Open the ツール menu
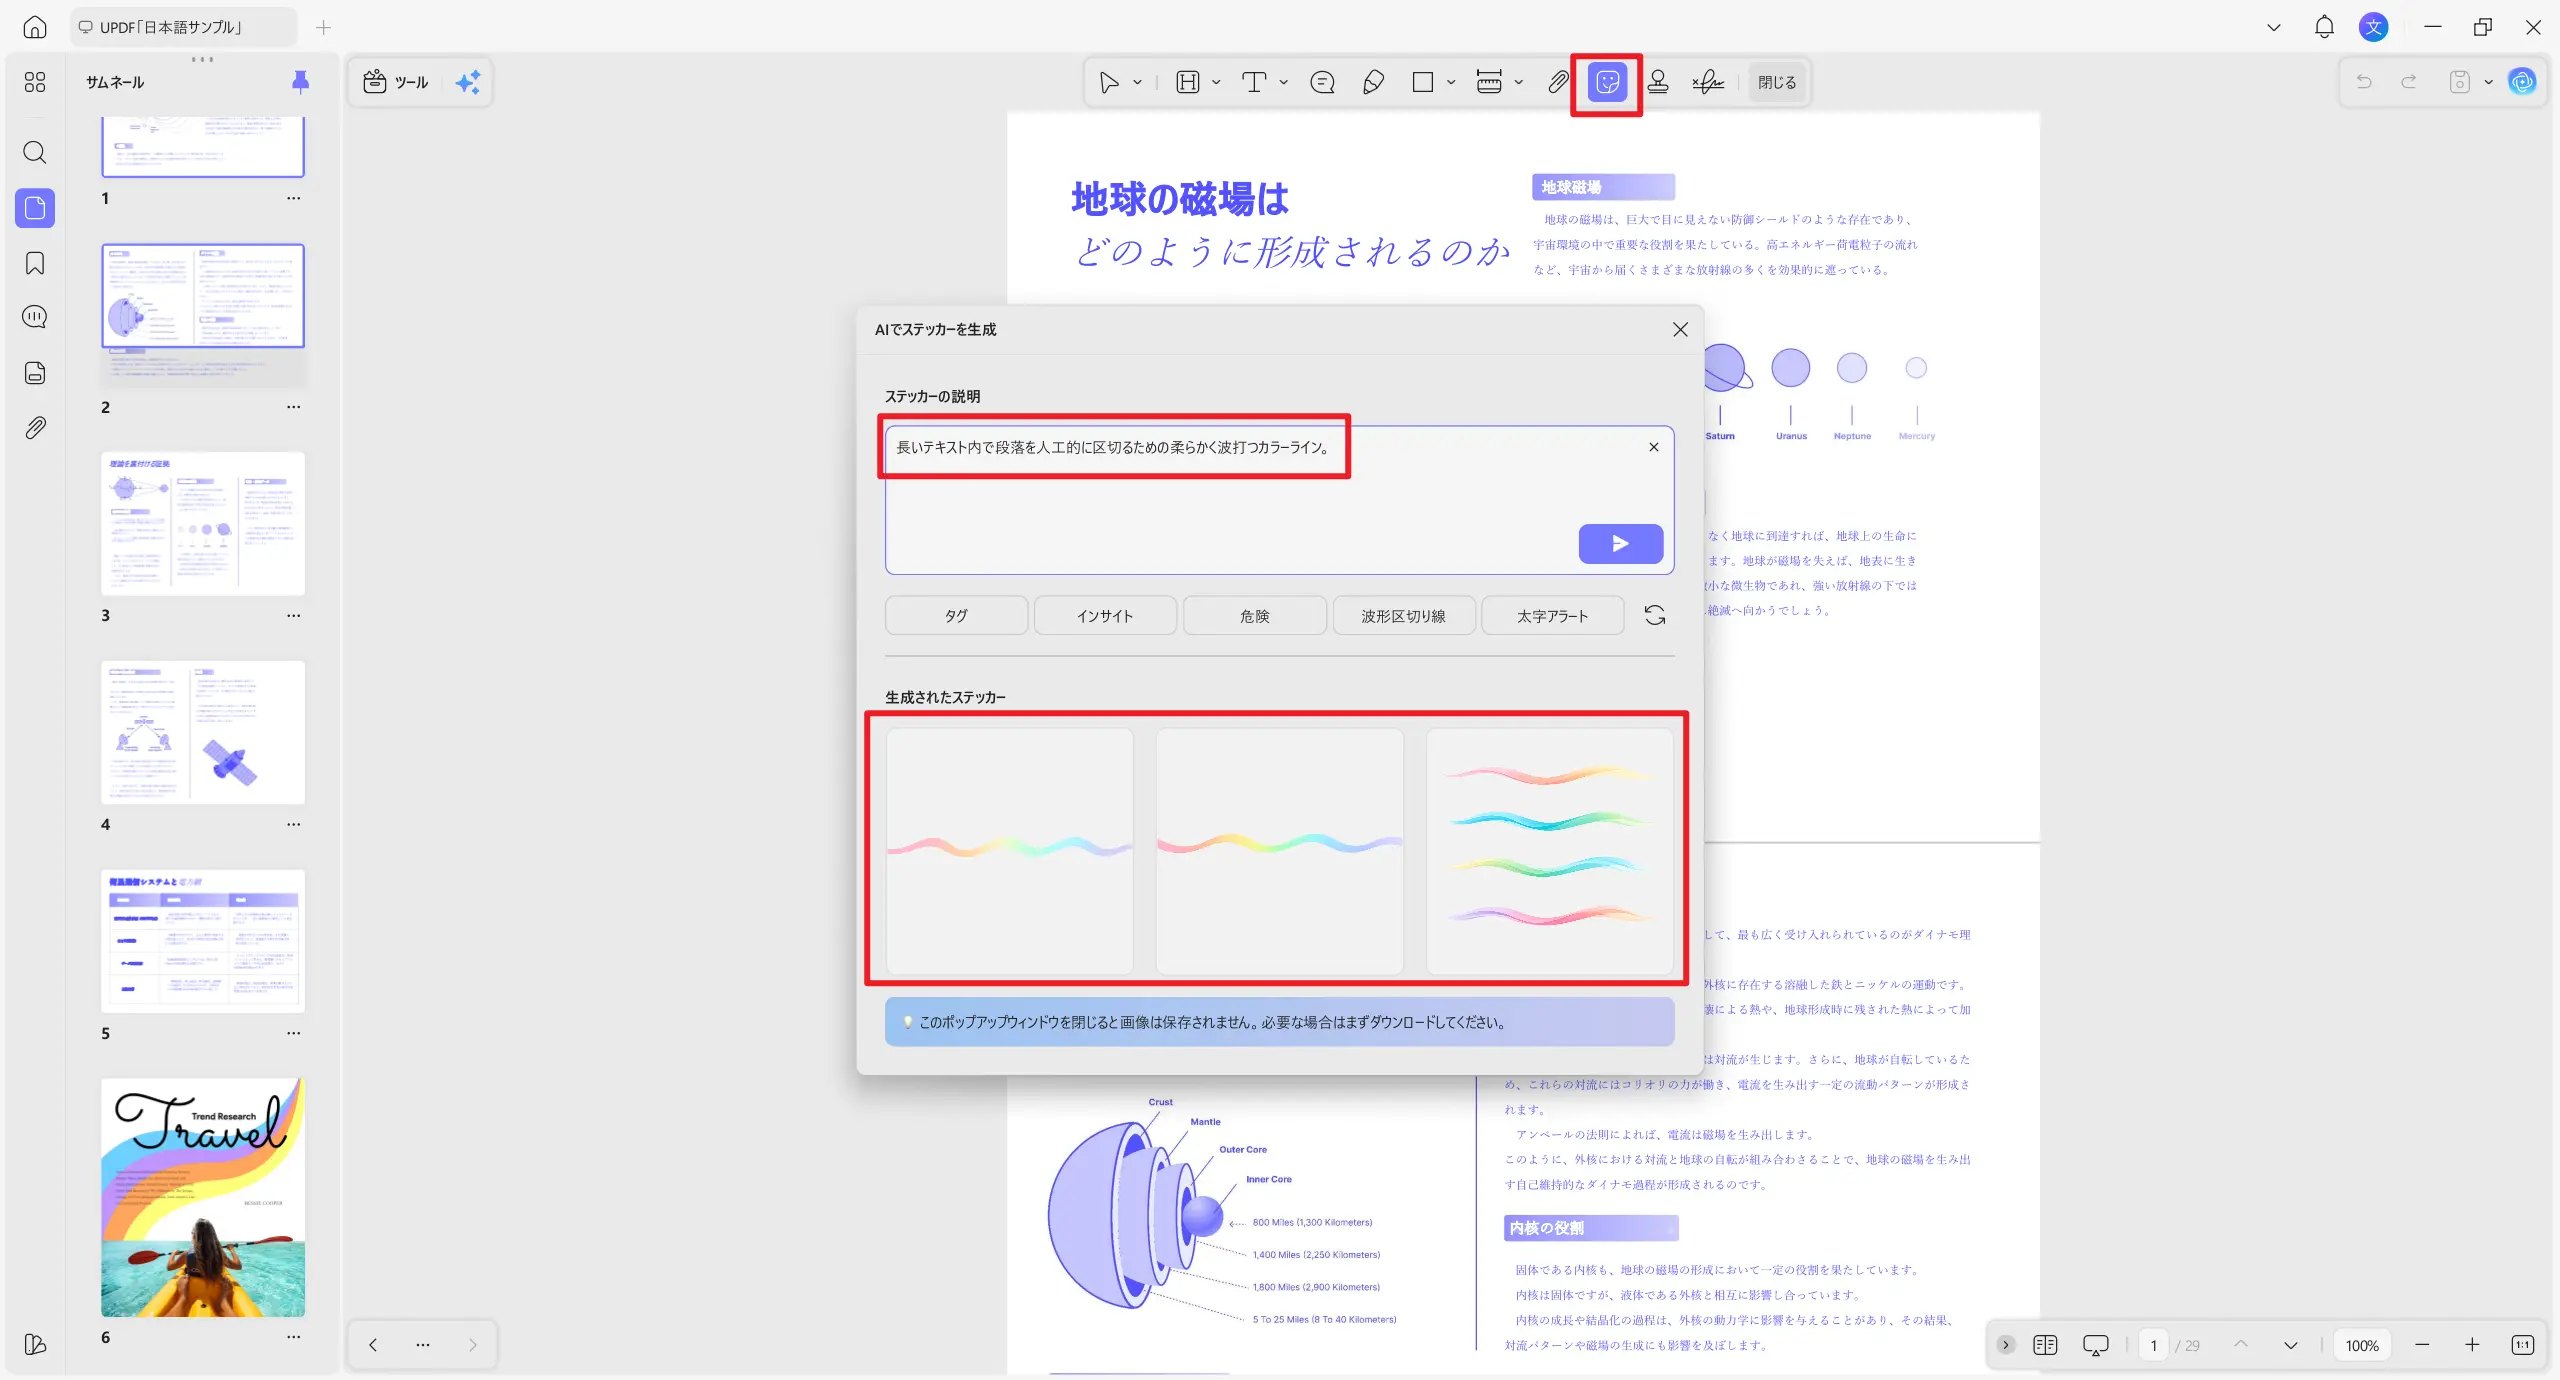Viewport: 2560px width, 1380px height. [397, 83]
